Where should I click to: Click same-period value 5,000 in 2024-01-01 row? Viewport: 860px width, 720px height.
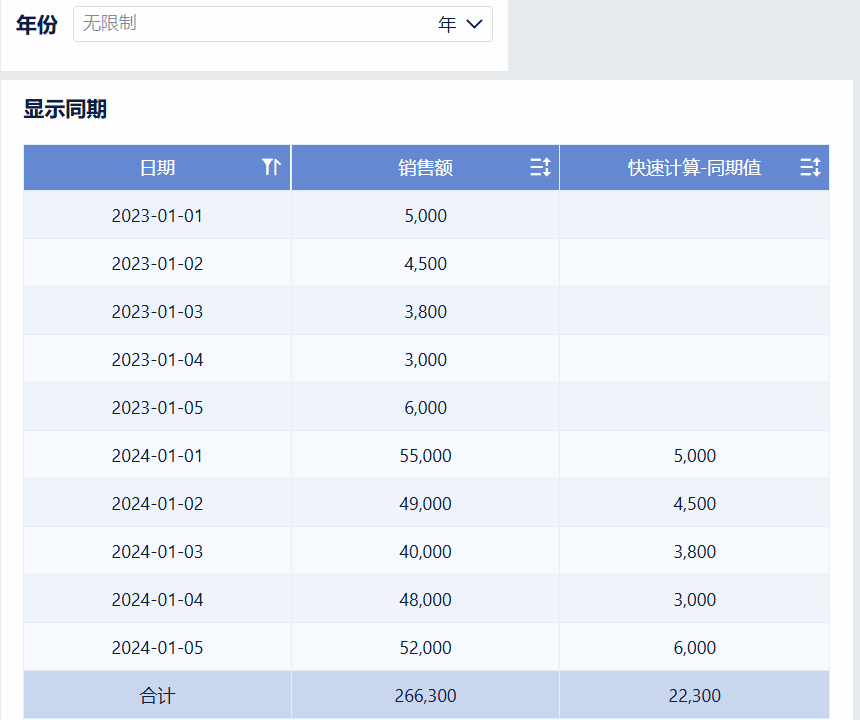click(694, 456)
